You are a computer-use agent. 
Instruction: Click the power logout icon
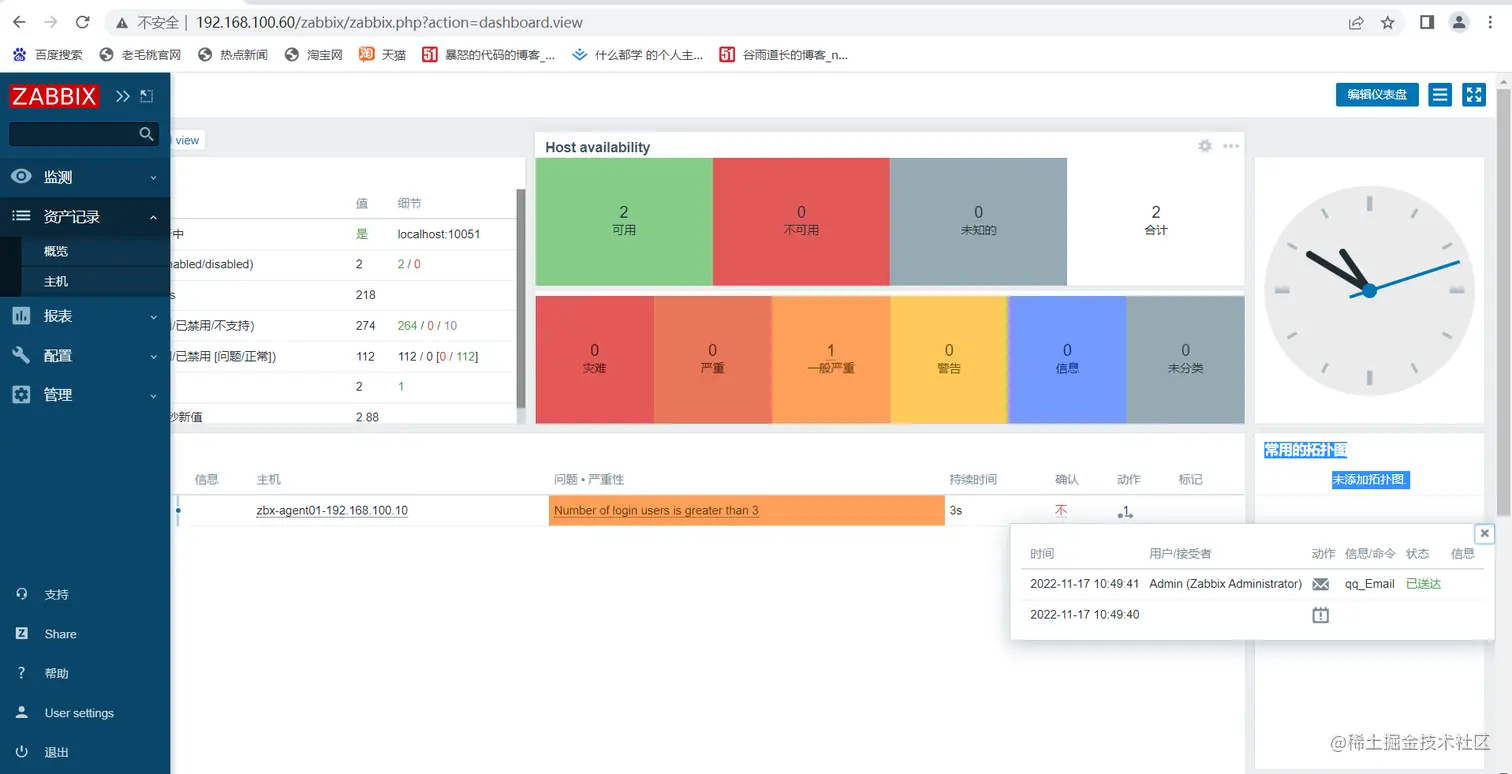tap(21, 752)
